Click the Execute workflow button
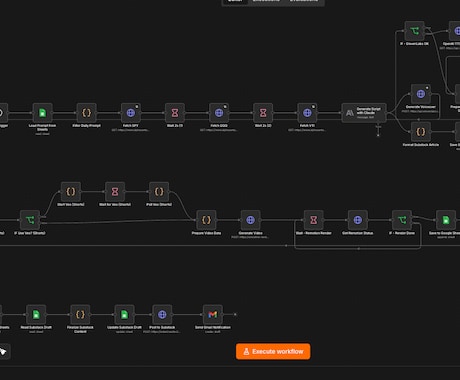 273,351
